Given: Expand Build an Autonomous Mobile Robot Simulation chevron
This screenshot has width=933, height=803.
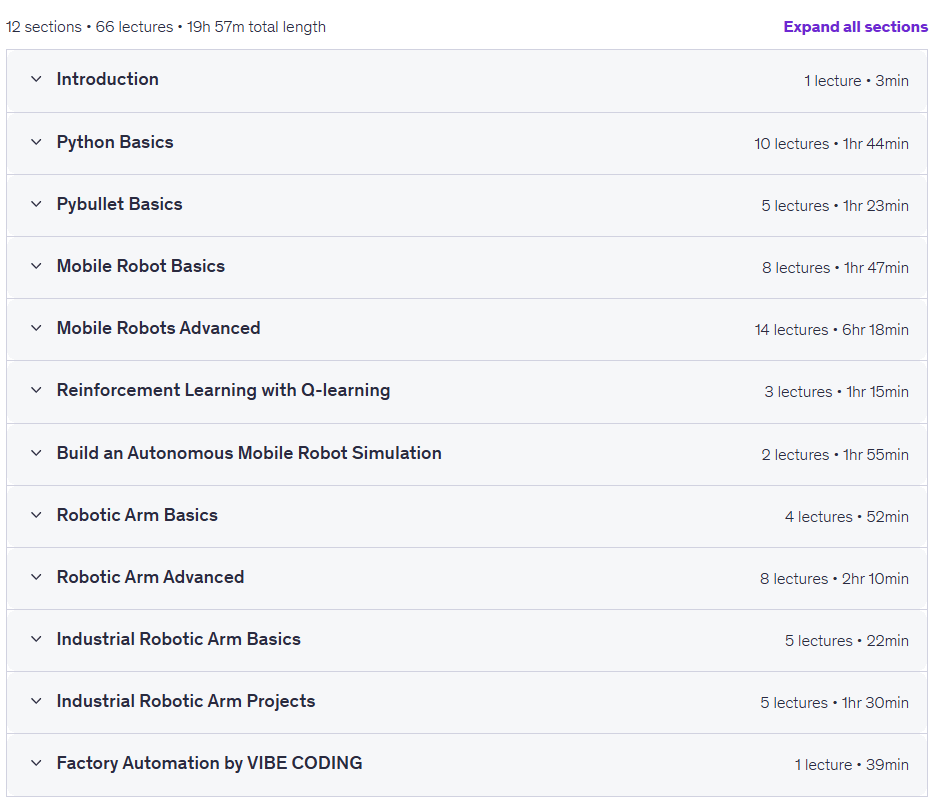Looking at the screenshot, I should click(36, 453).
